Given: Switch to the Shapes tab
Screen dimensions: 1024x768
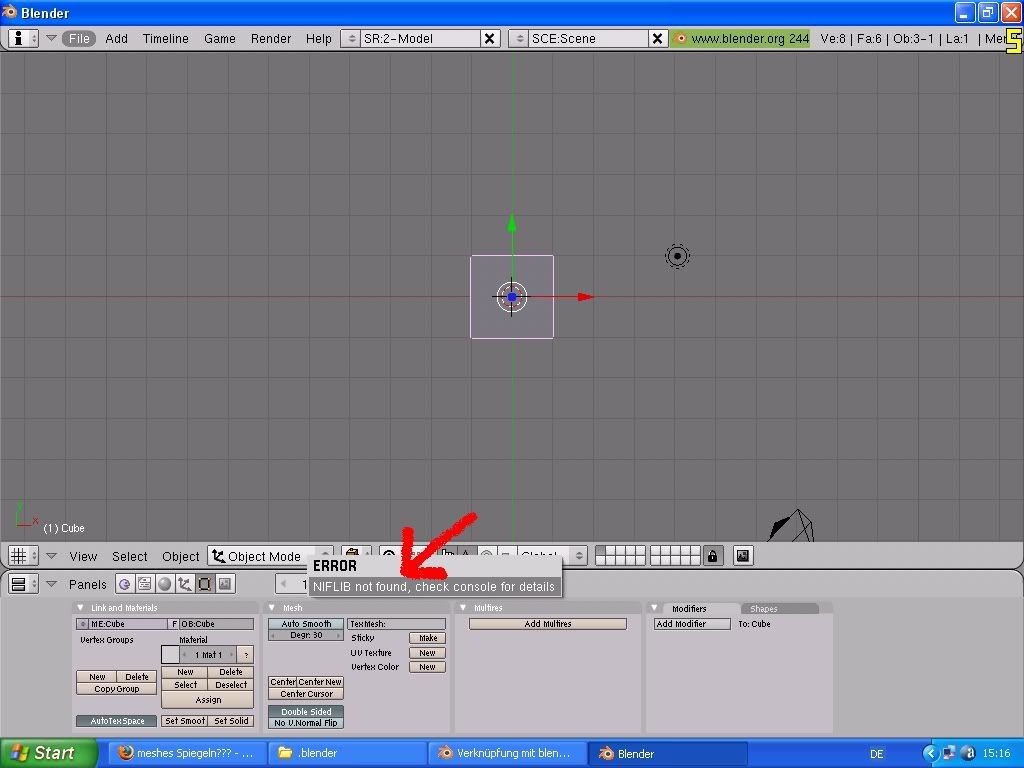Looking at the screenshot, I should click(764, 609).
